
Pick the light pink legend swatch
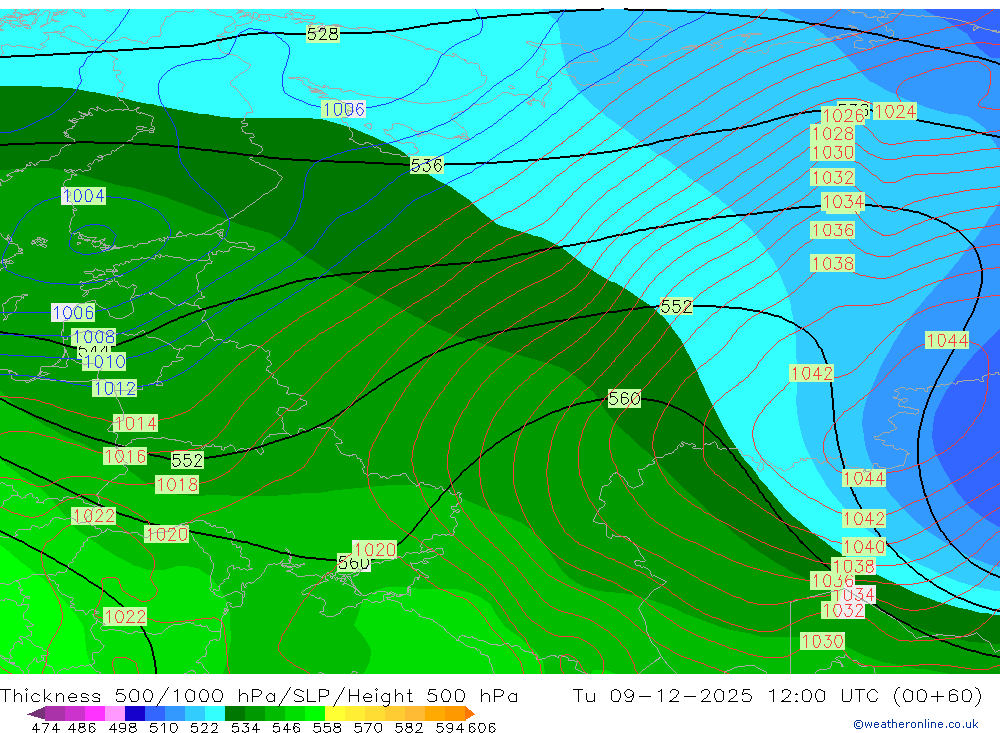tap(114, 713)
